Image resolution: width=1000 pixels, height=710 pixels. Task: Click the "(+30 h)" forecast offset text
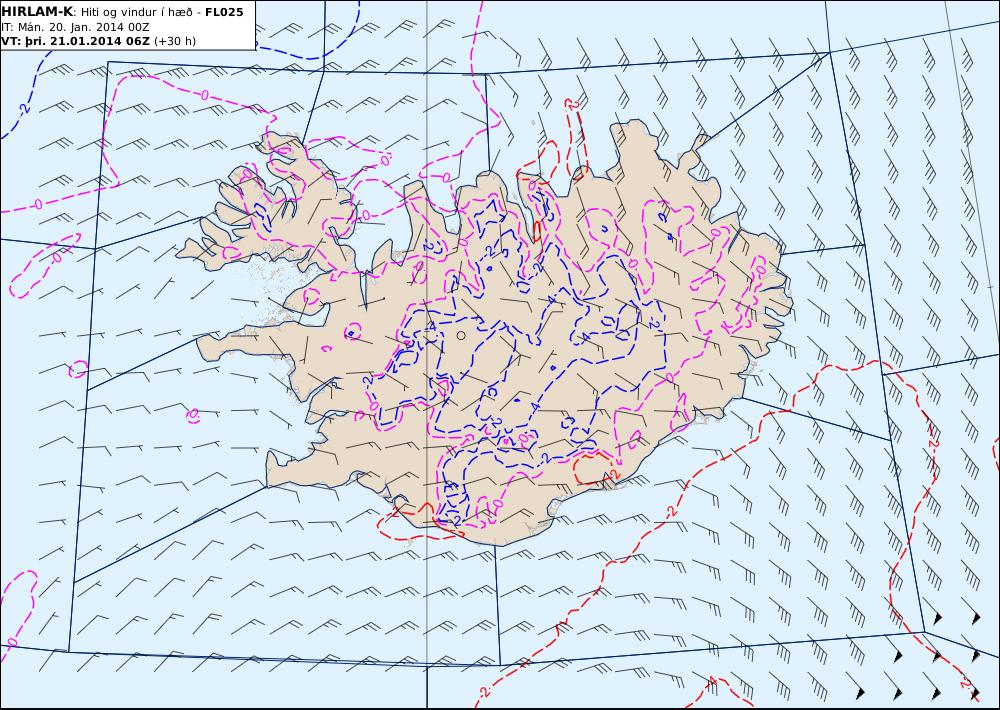click(175, 41)
